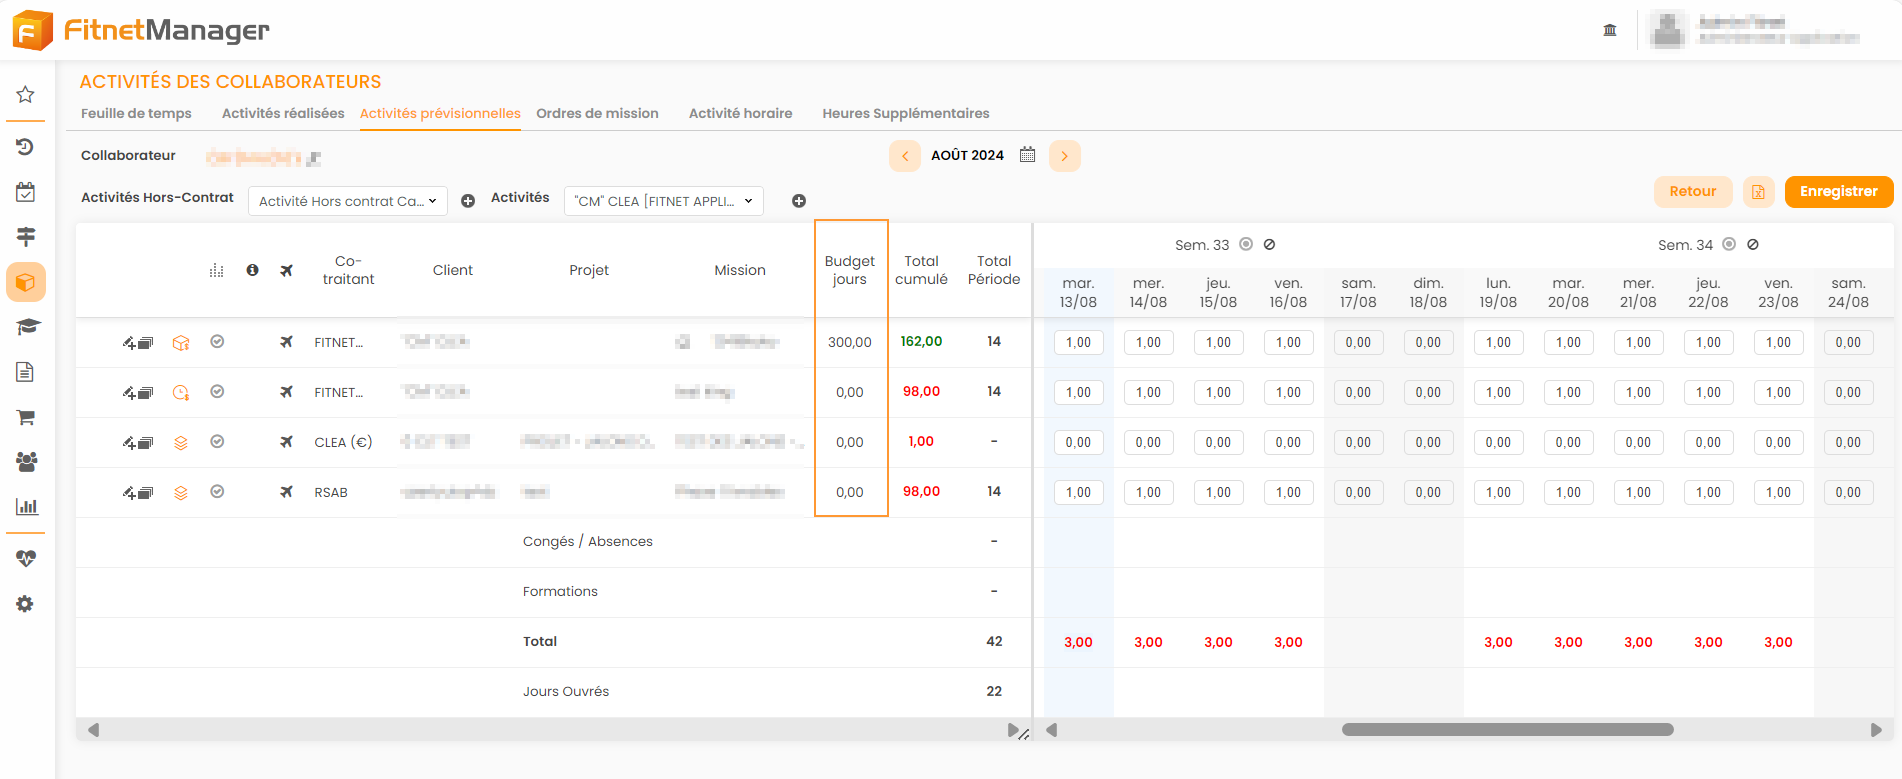Open the favorites star in the sidebar
Viewport: 1902px width, 779px height.
point(26,95)
